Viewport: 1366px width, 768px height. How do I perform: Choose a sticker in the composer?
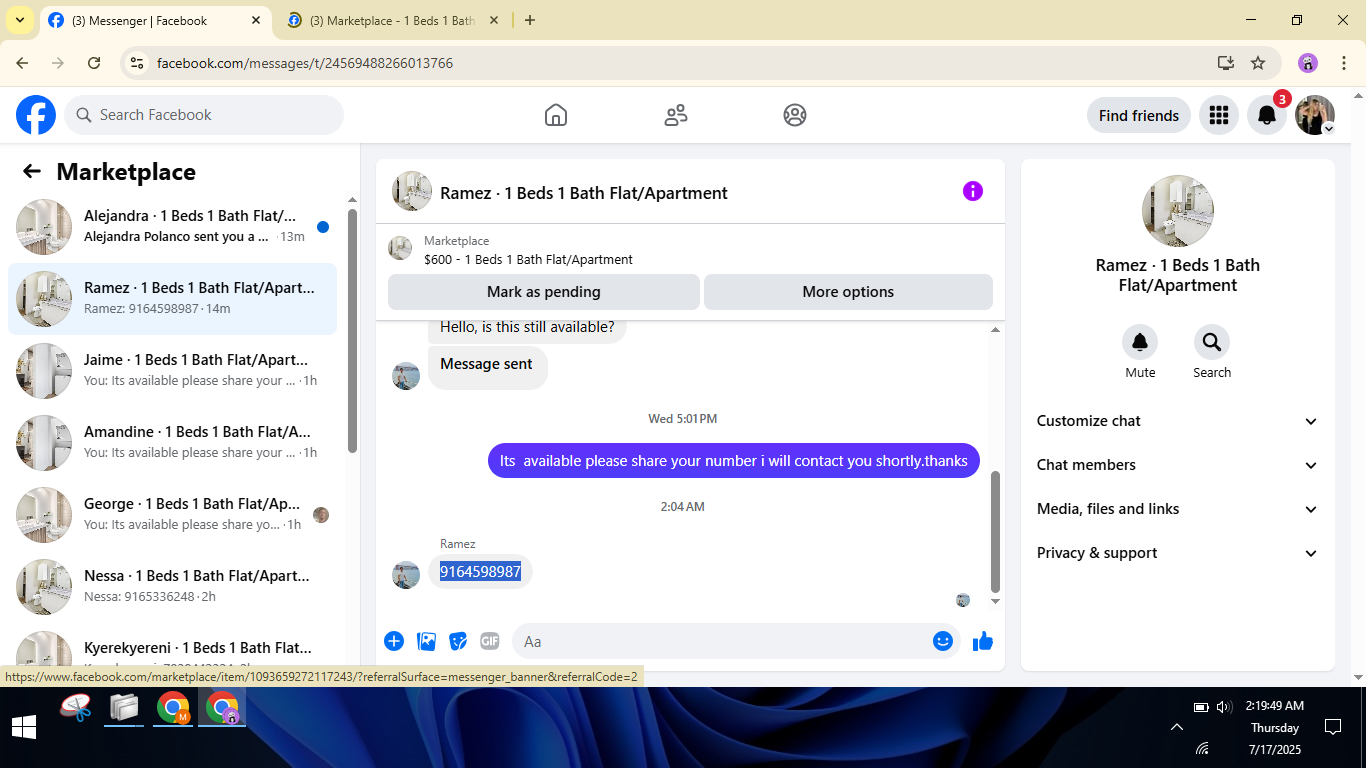(458, 641)
